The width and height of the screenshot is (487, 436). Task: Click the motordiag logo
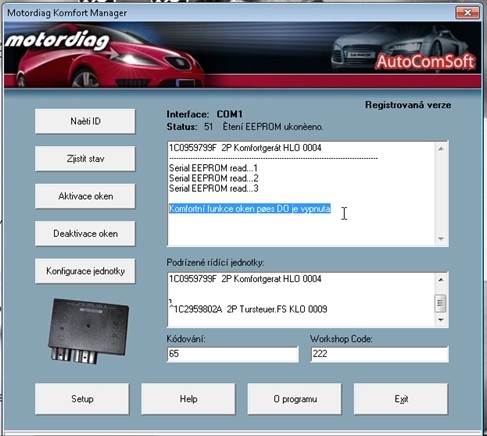tap(57, 41)
